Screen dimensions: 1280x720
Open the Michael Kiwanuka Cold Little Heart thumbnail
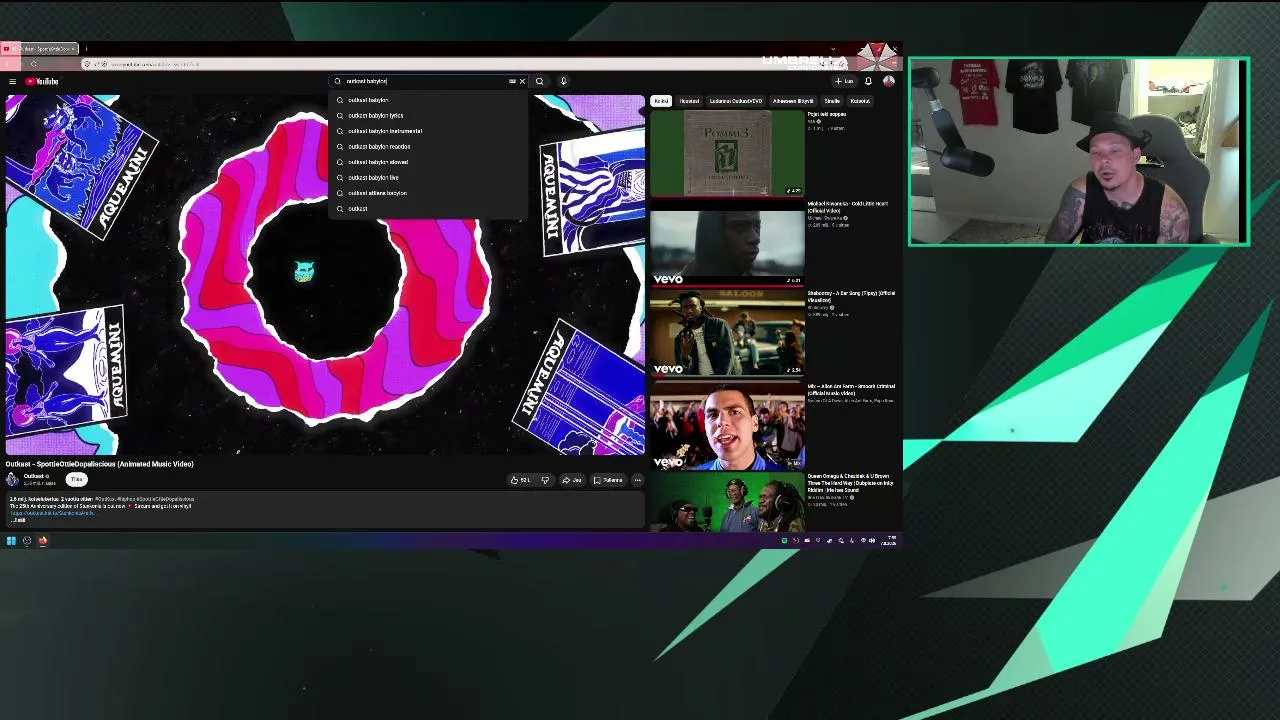(727, 243)
